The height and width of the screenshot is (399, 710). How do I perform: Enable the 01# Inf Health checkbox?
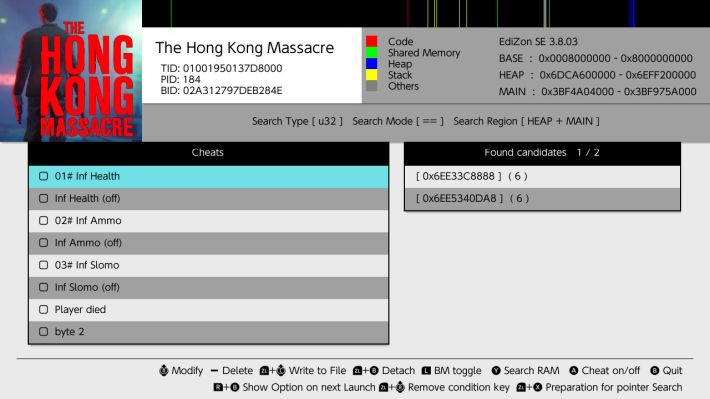pyautogui.click(x=43, y=176)
